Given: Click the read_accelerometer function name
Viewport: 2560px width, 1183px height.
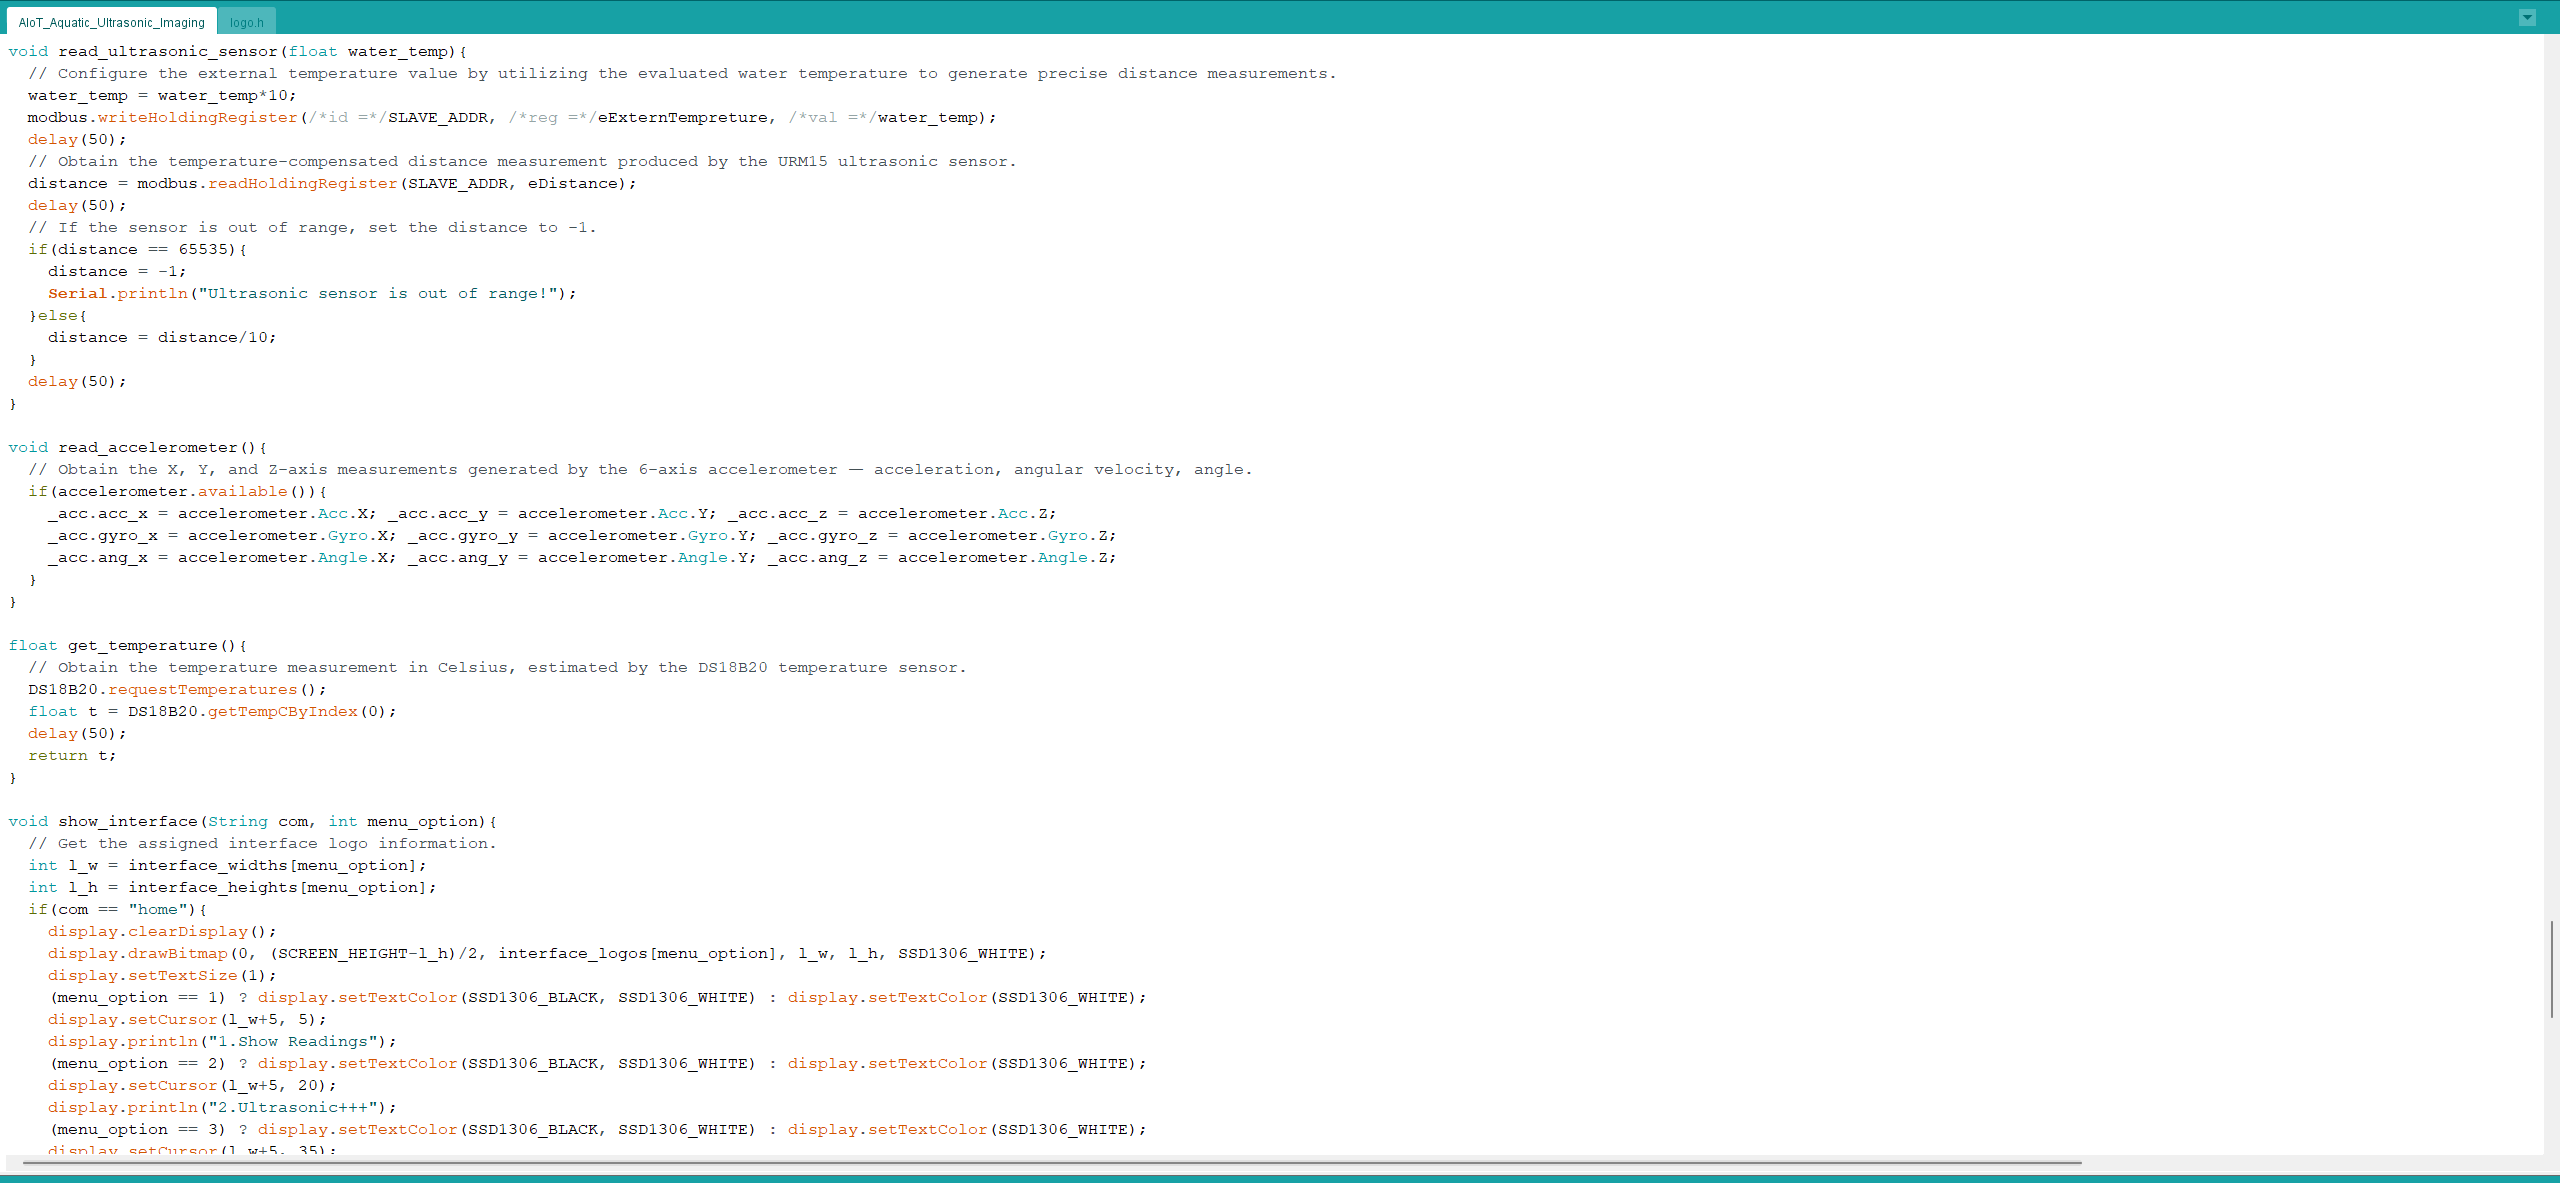Looking at the screenshot, I should 147,447.
